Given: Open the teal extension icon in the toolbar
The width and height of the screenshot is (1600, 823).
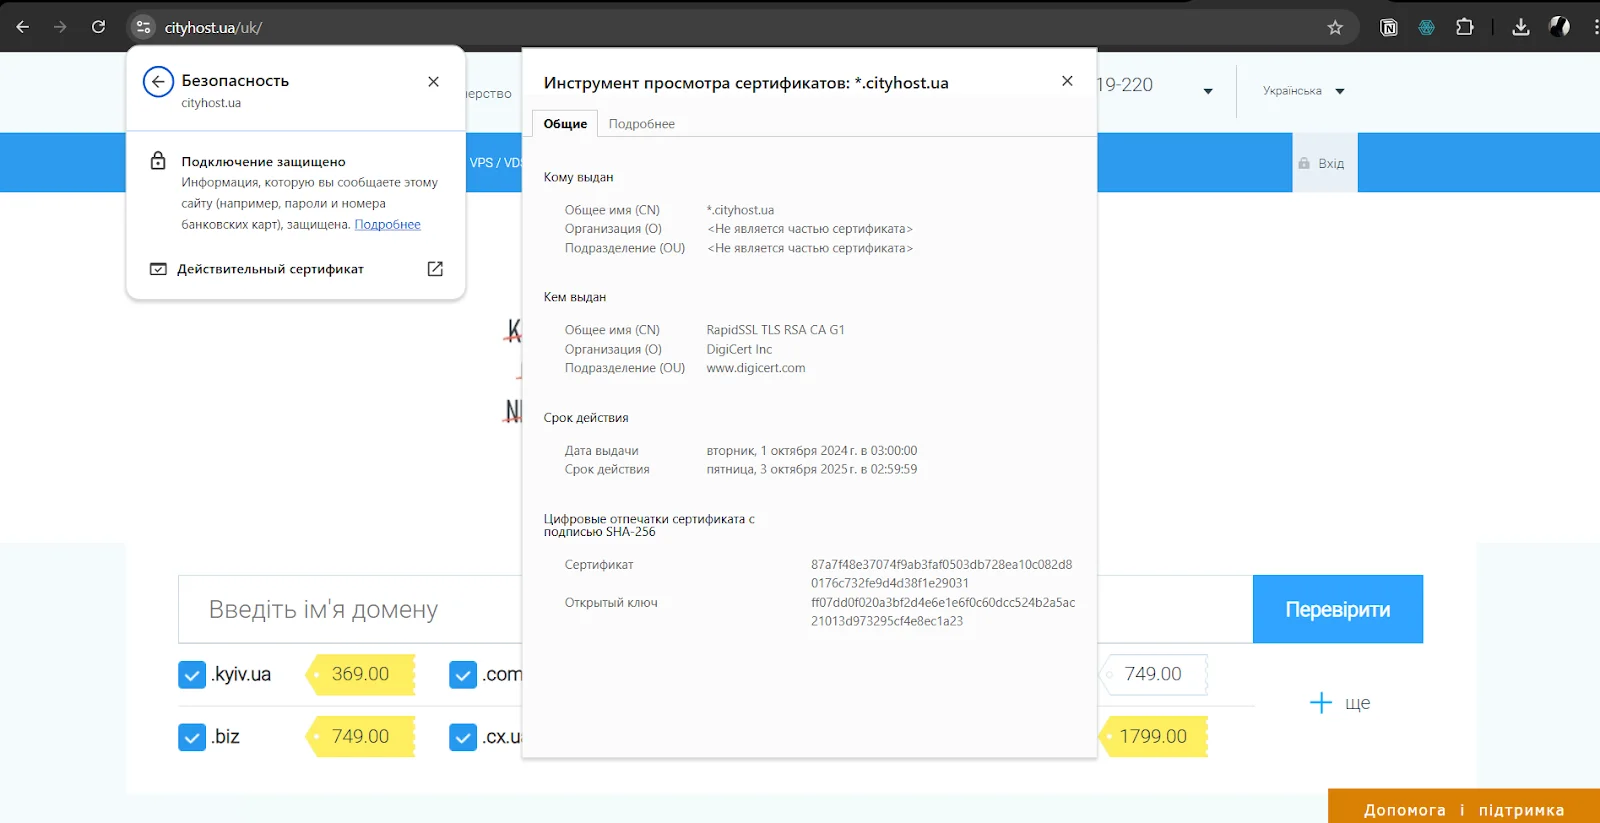Looking at the screenshot, I should 1427,27.
